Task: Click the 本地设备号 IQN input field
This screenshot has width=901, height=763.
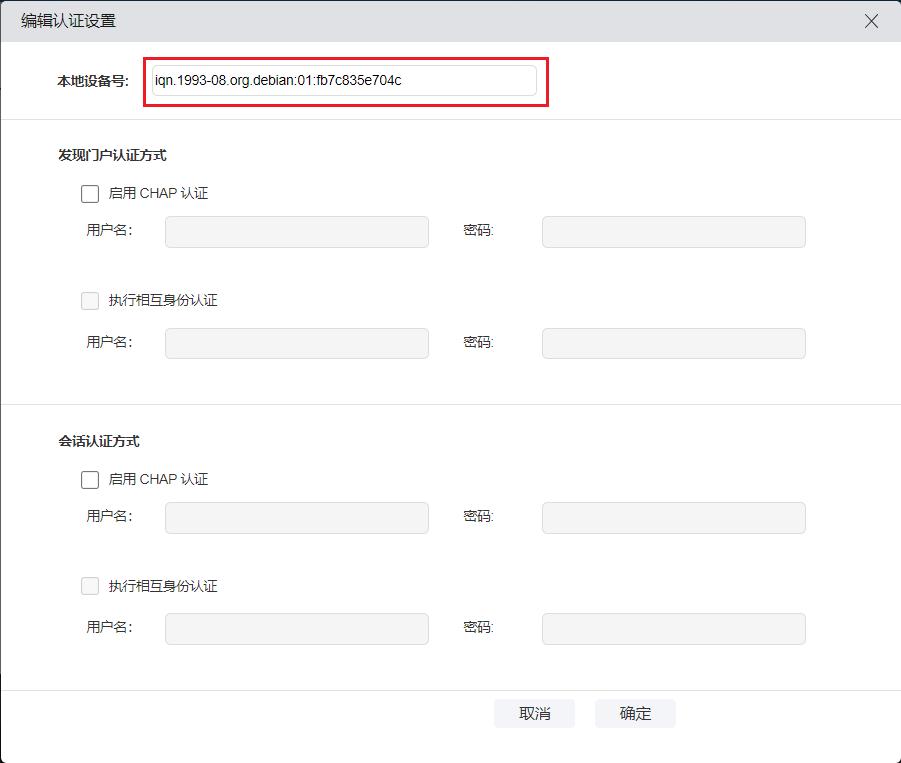Action: coord(344,81)
